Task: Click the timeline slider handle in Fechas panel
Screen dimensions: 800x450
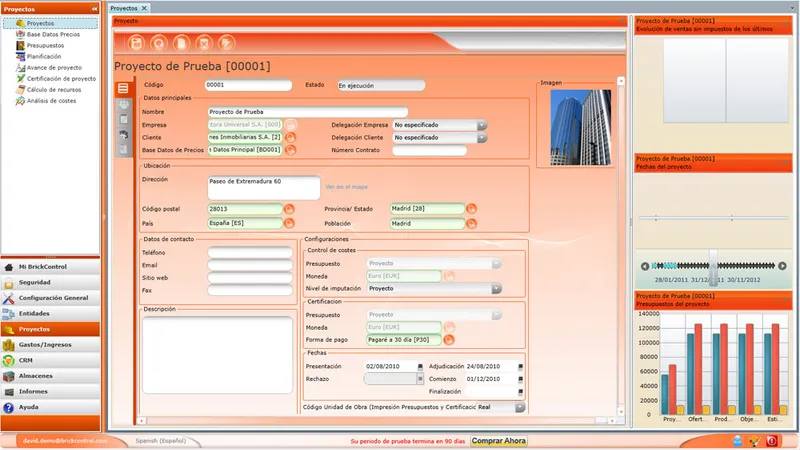Action: (x=713, y=267)
